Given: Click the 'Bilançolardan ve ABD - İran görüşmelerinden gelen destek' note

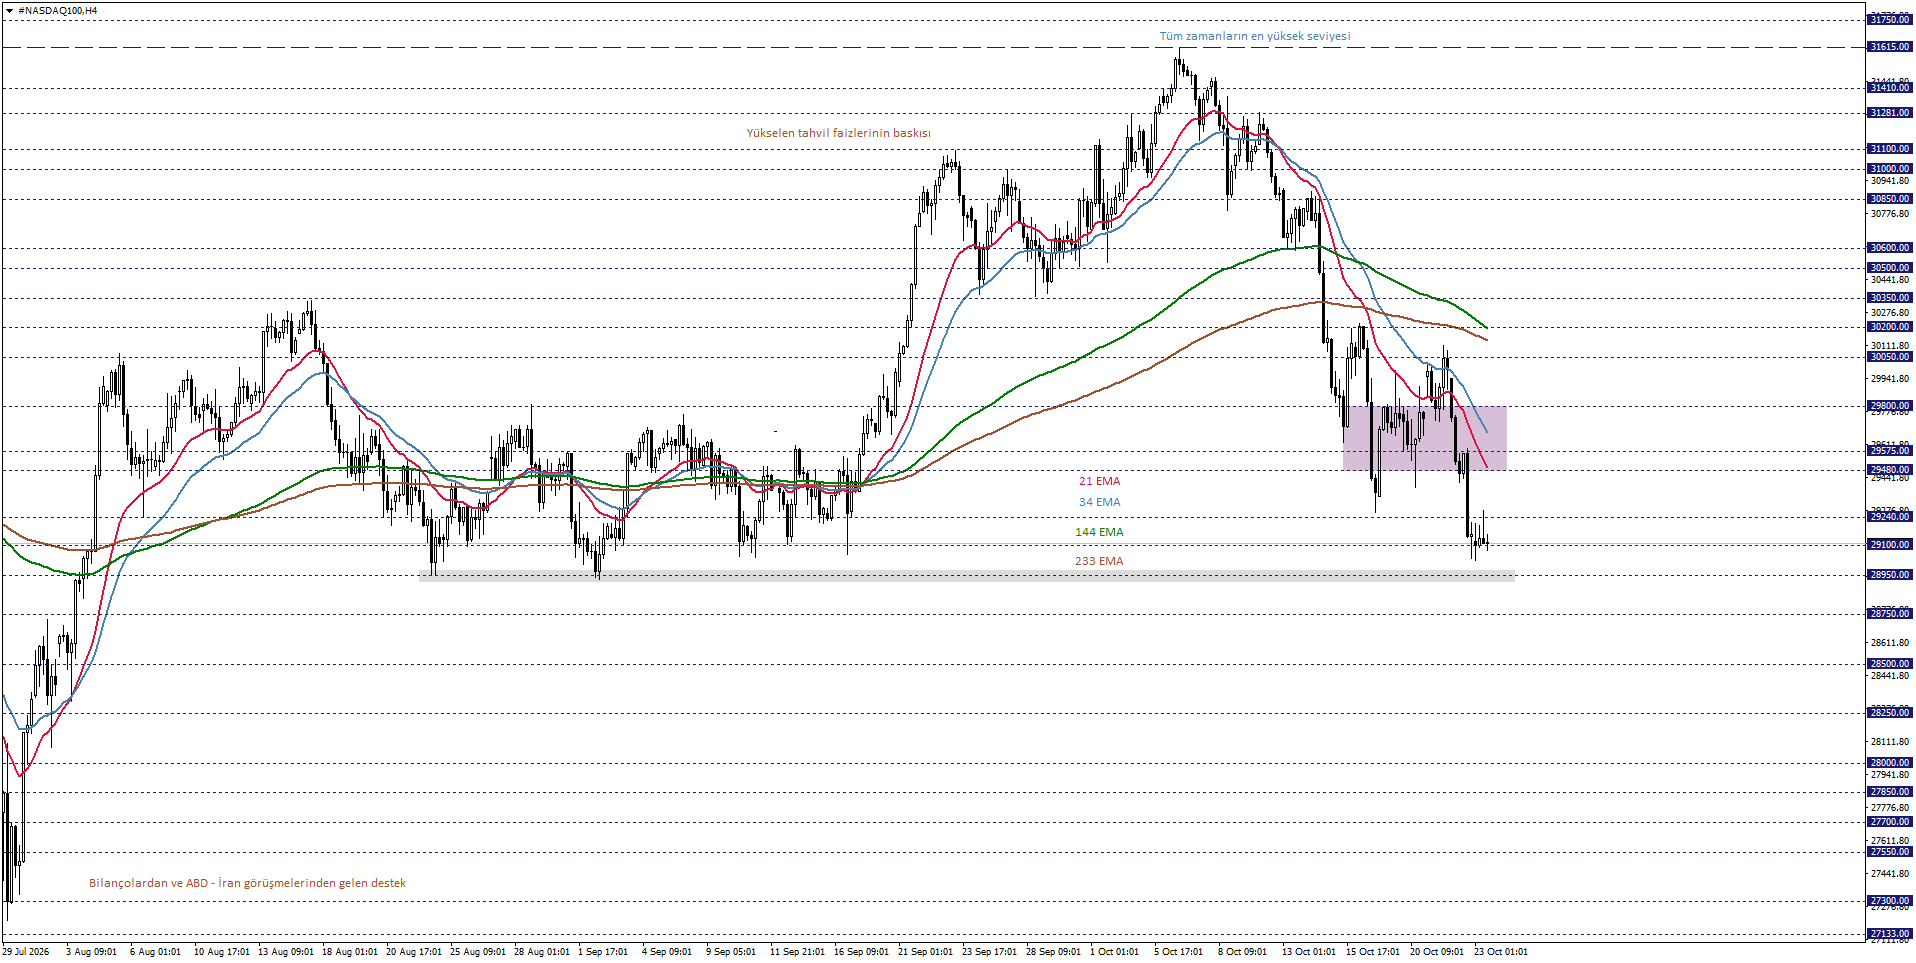Looking at the screenshot, I should tap(248, 883).
